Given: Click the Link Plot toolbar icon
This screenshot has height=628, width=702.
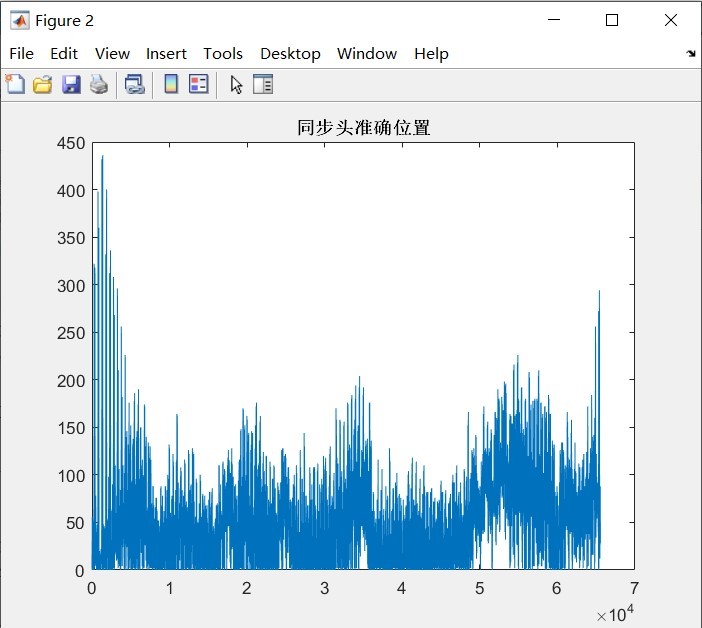Looking at the screenshot, I should pyautogui.click(x=135, y=84).
